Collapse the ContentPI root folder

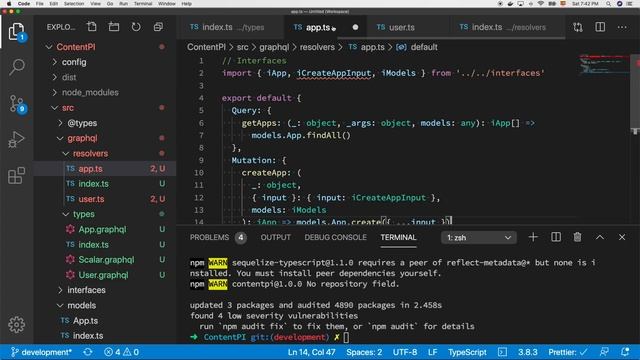(x=76, y=47)
